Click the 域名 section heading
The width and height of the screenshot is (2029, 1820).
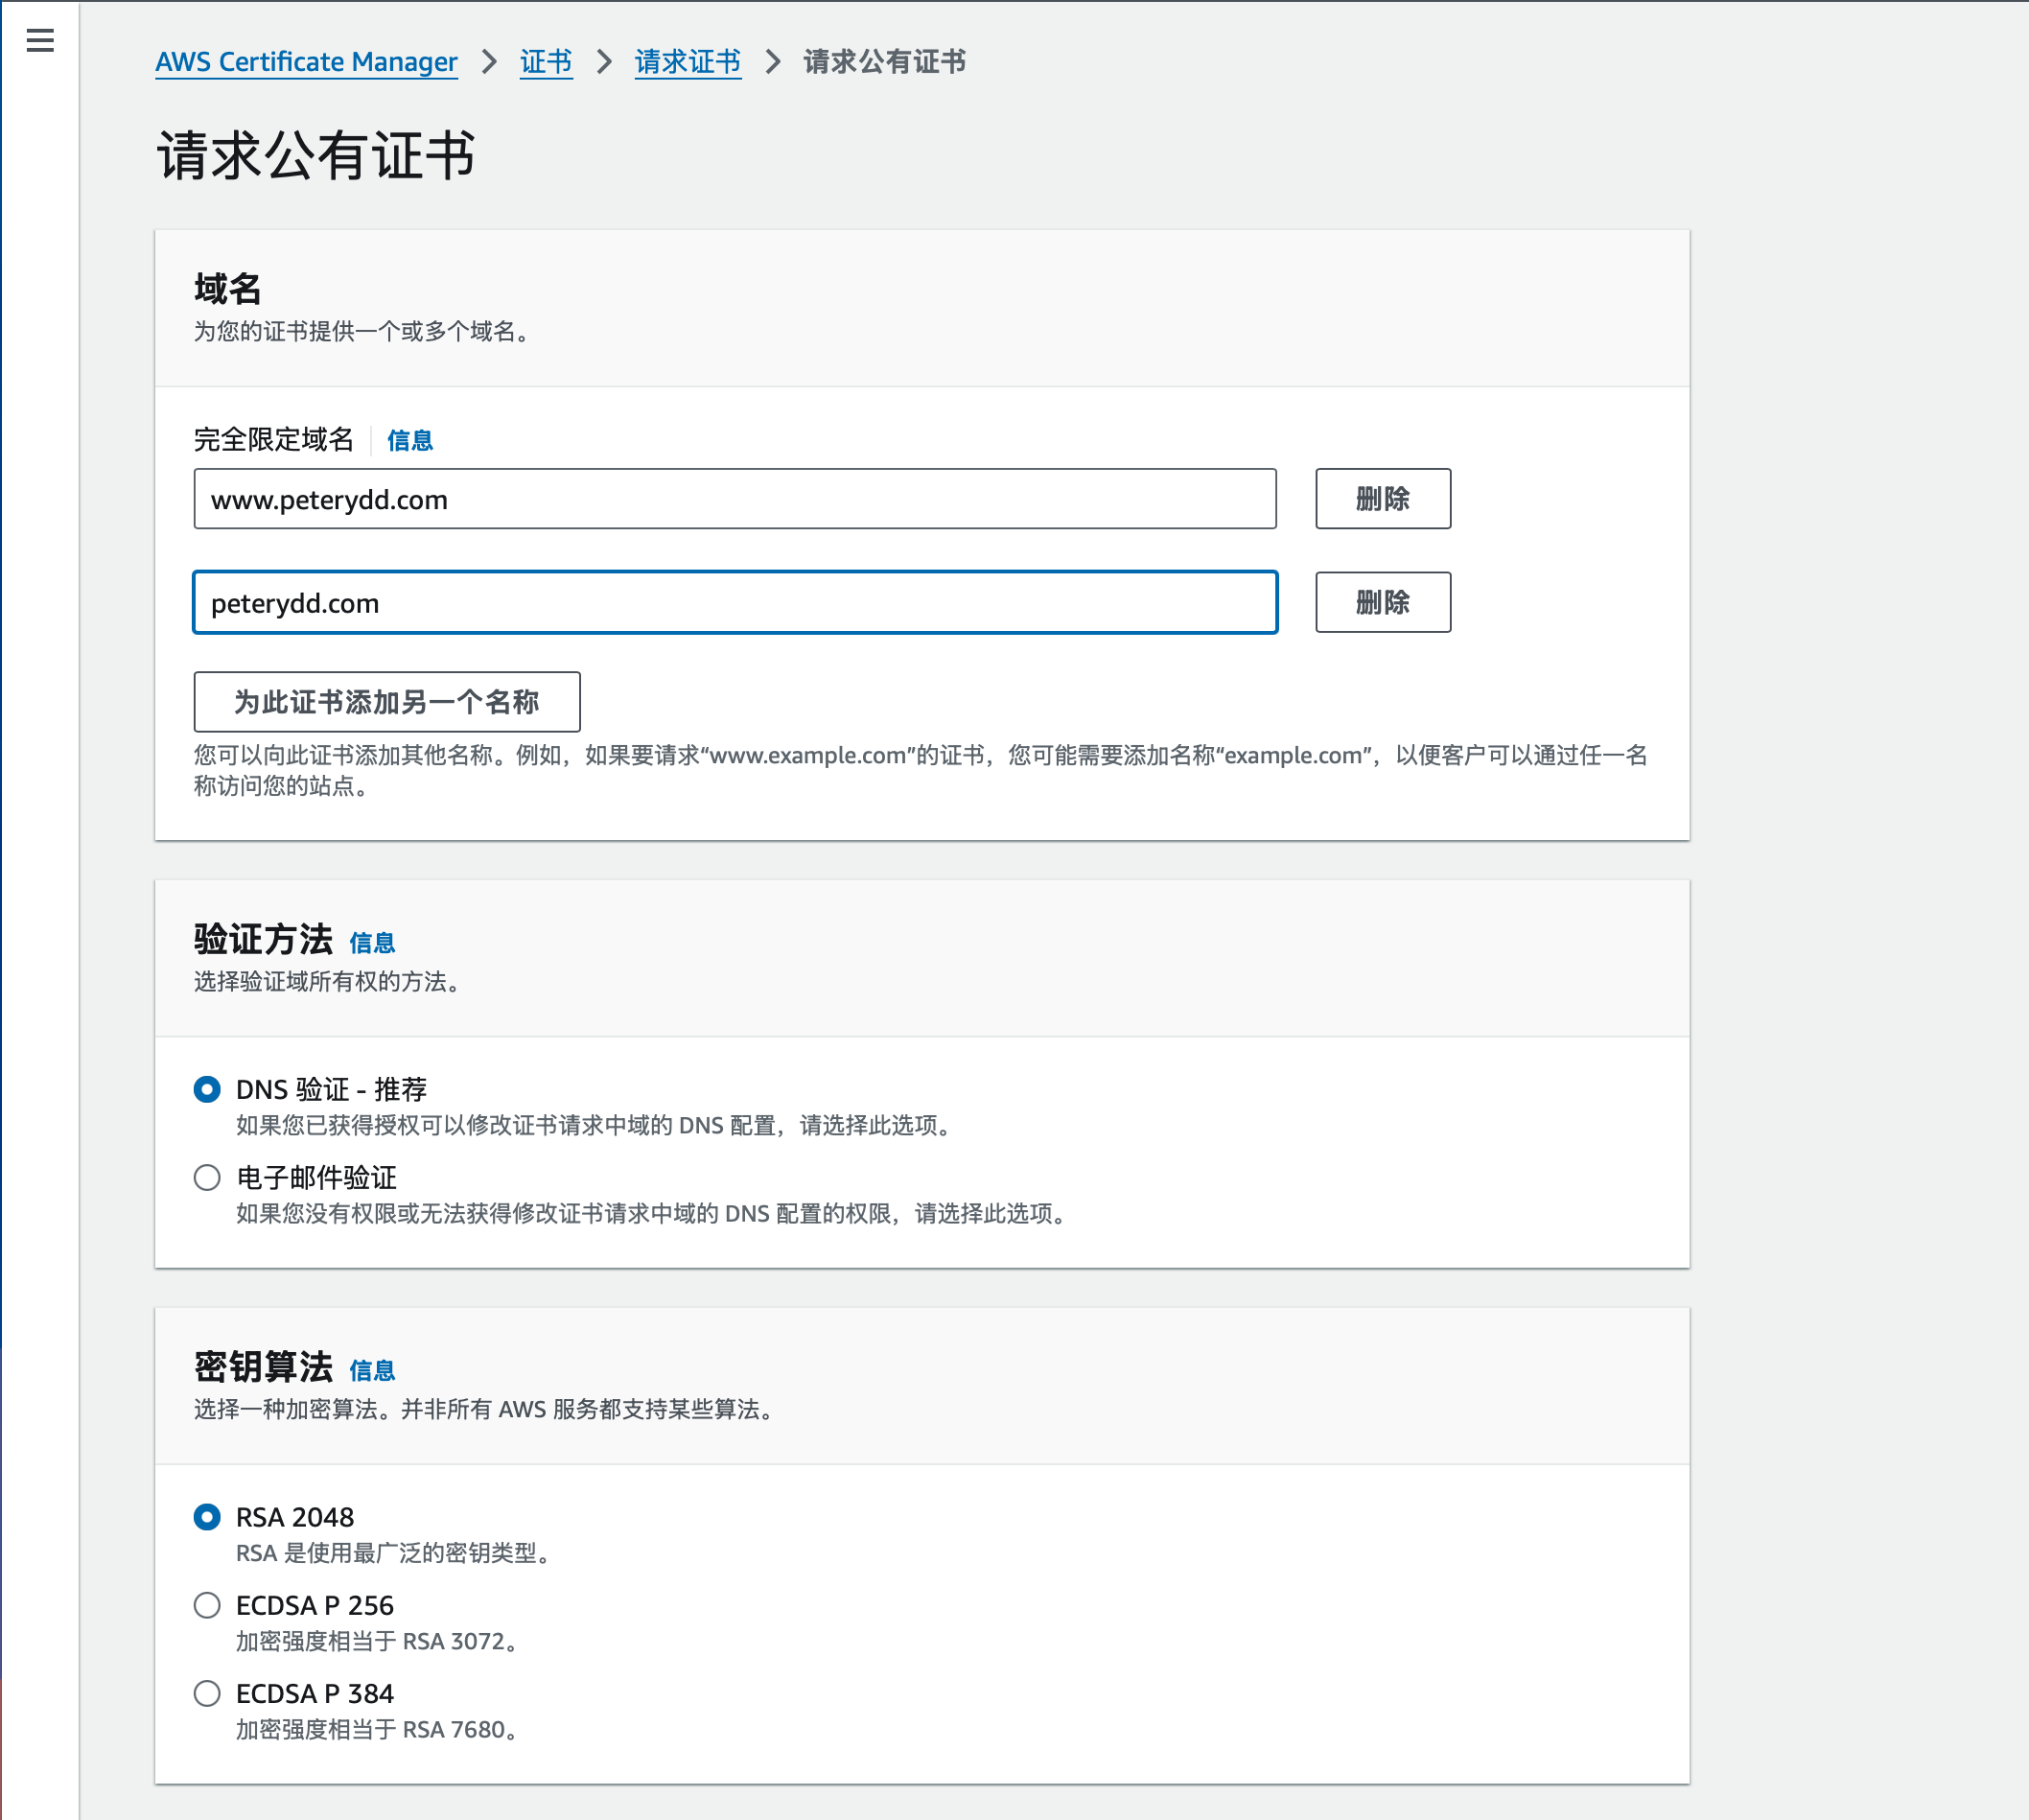(x=228, y=289)
